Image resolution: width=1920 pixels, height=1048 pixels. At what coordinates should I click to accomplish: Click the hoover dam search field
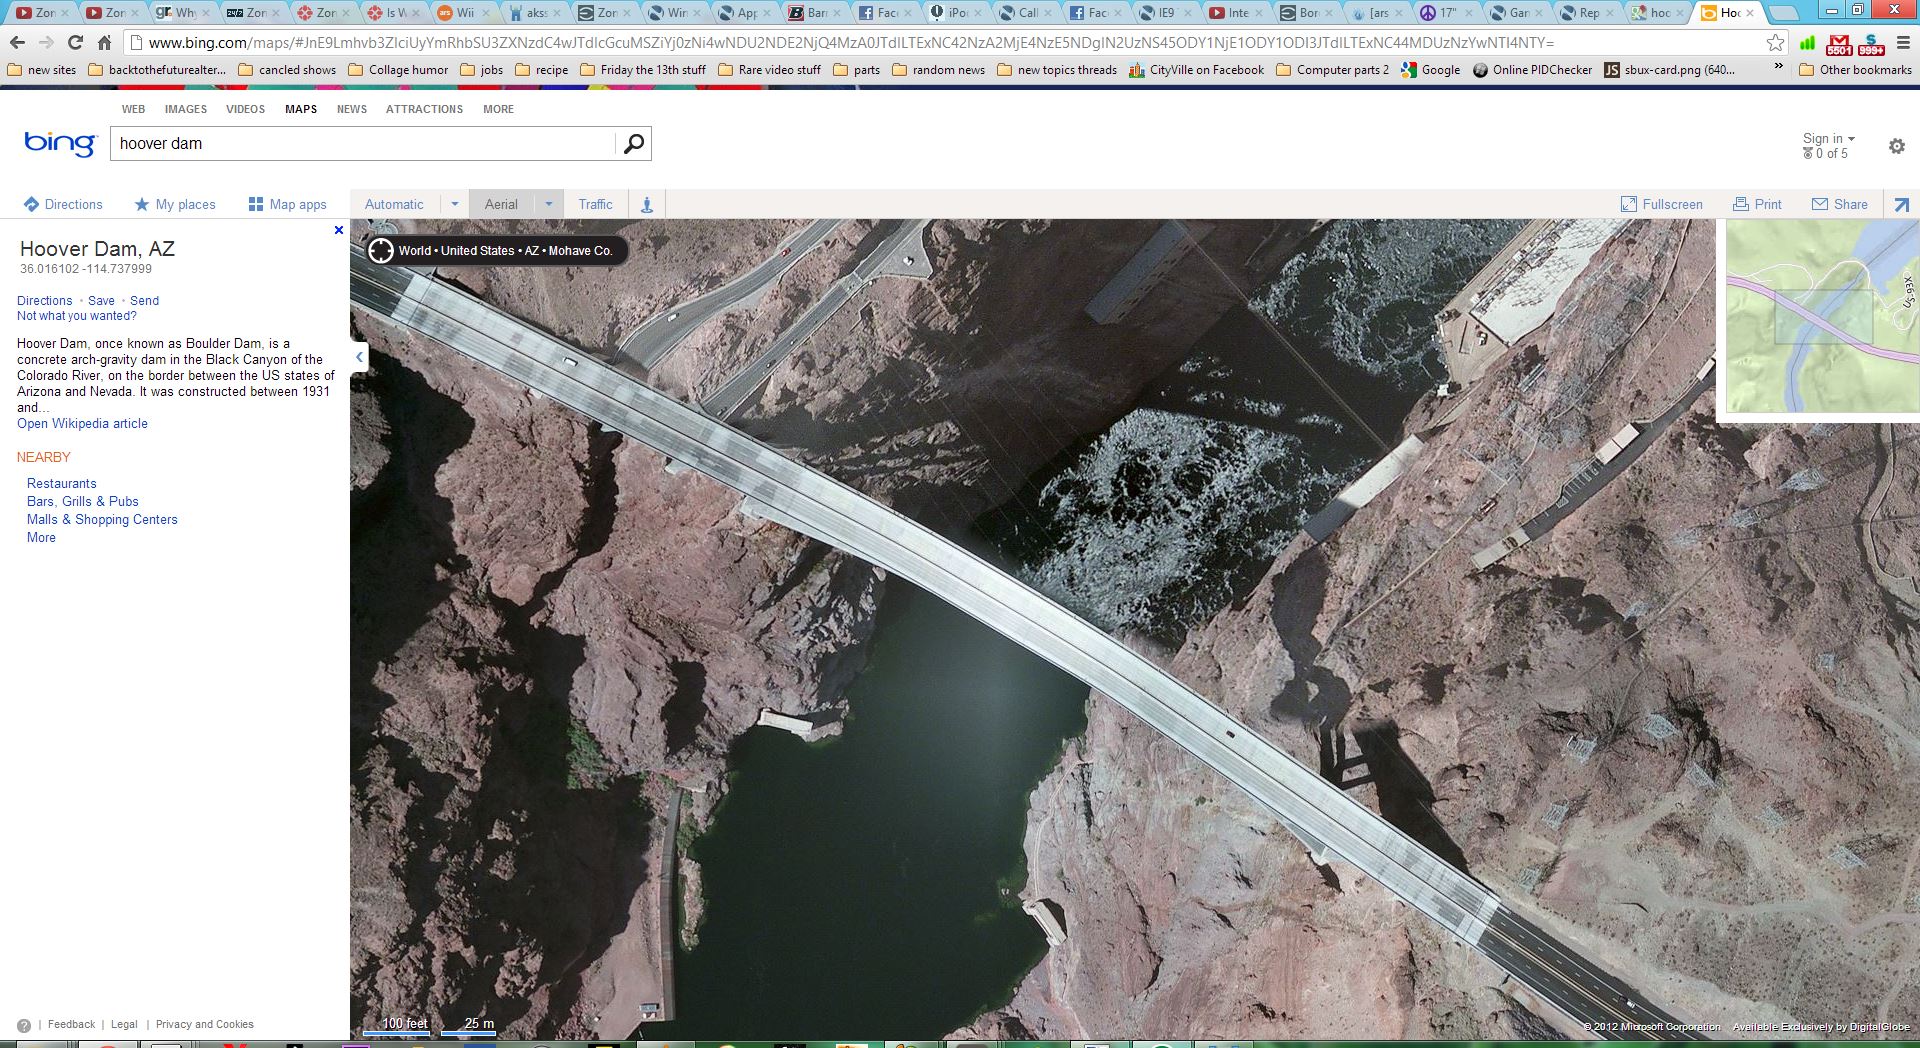pos(362,144)
